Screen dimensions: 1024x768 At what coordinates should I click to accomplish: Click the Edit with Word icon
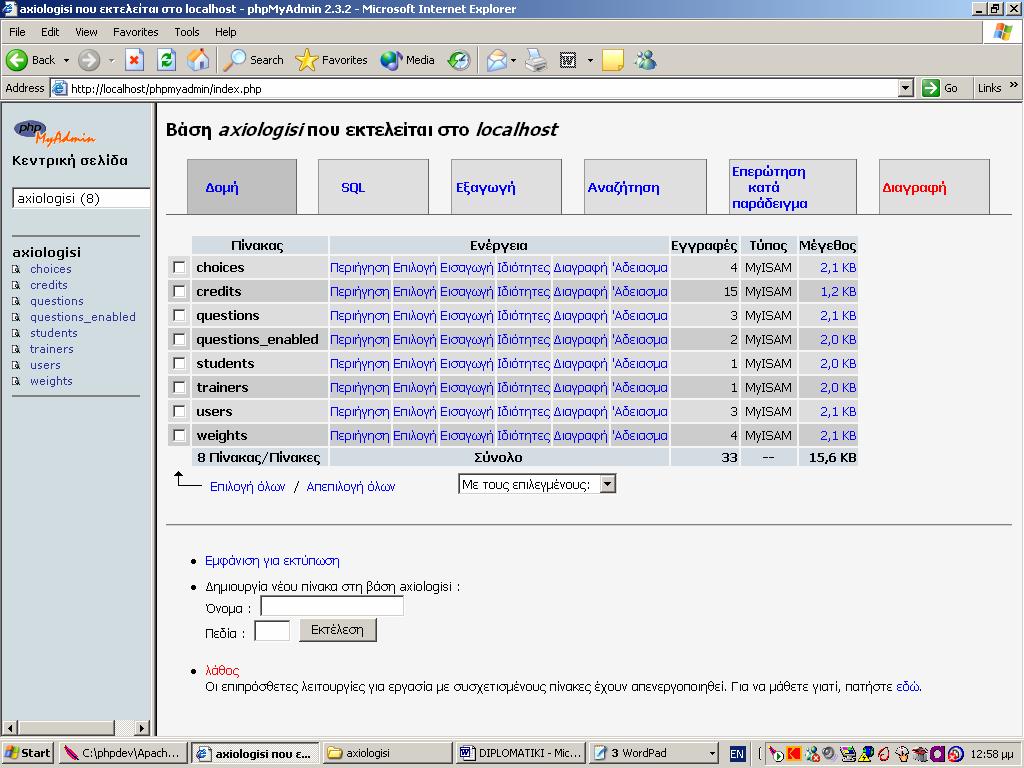coord(568,60)
